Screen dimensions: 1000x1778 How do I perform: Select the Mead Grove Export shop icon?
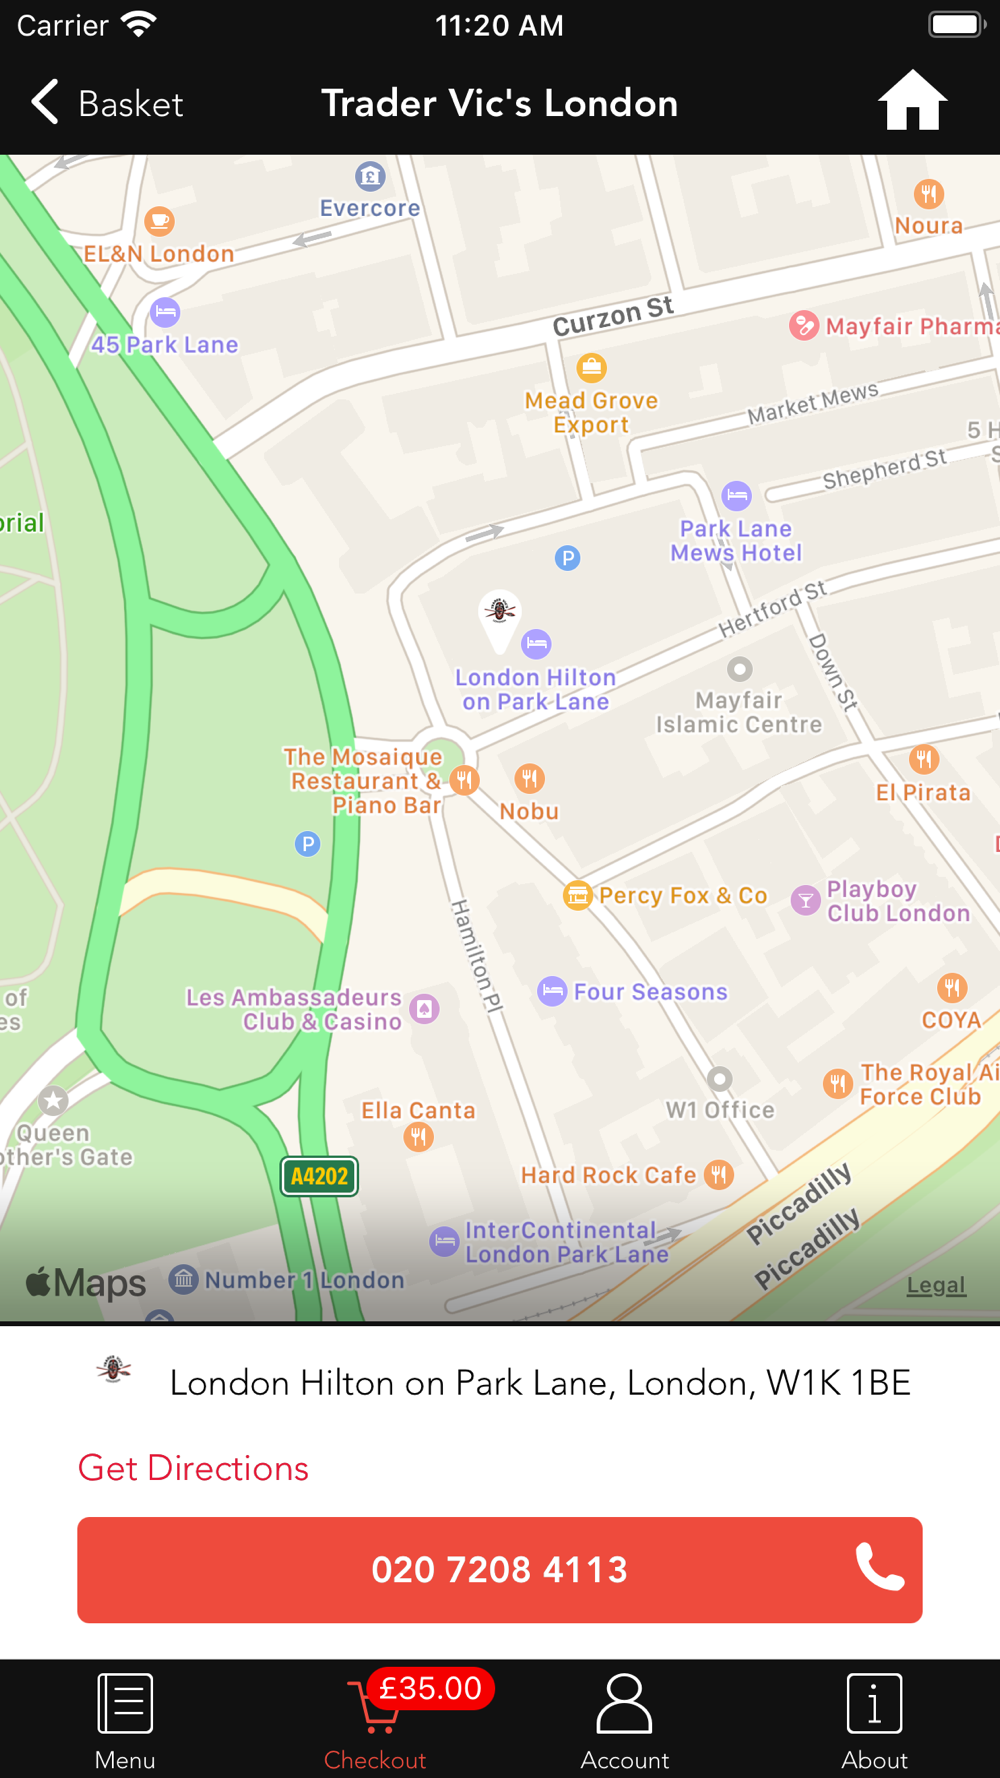(x=591, y=368)
